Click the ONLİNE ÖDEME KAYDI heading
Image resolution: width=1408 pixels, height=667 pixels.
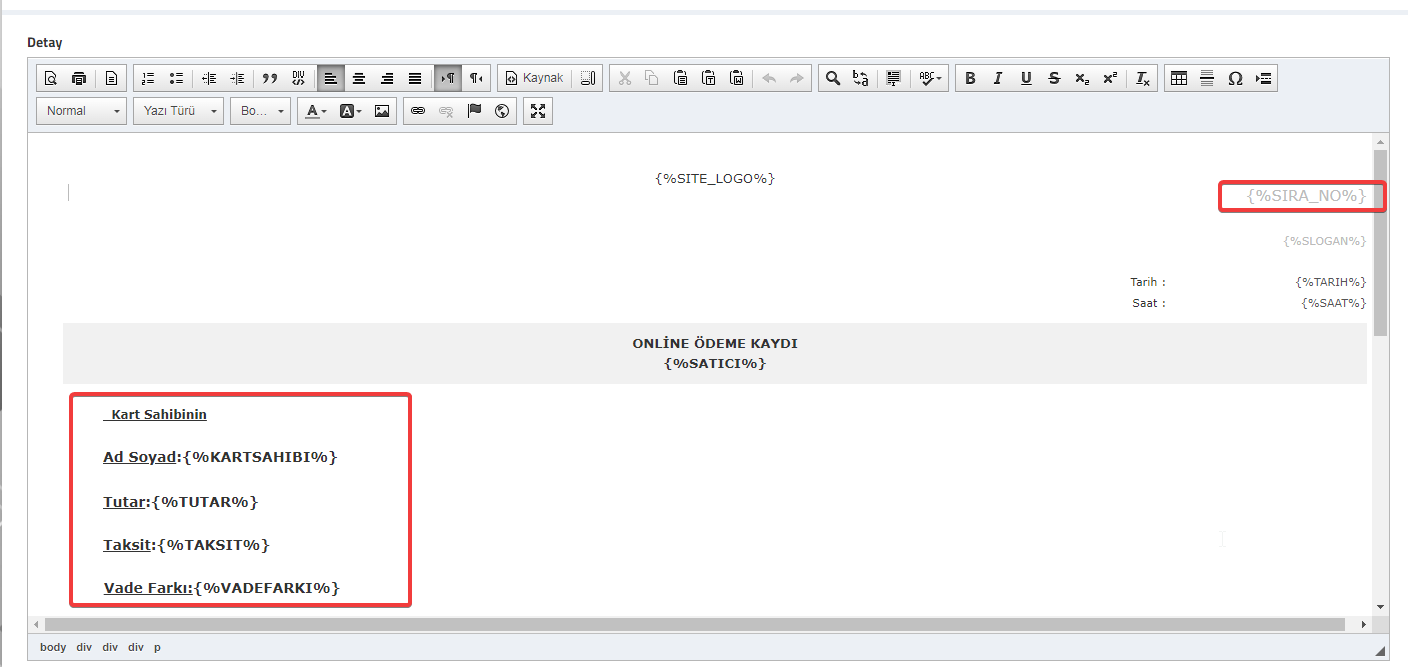coord(715,343)
